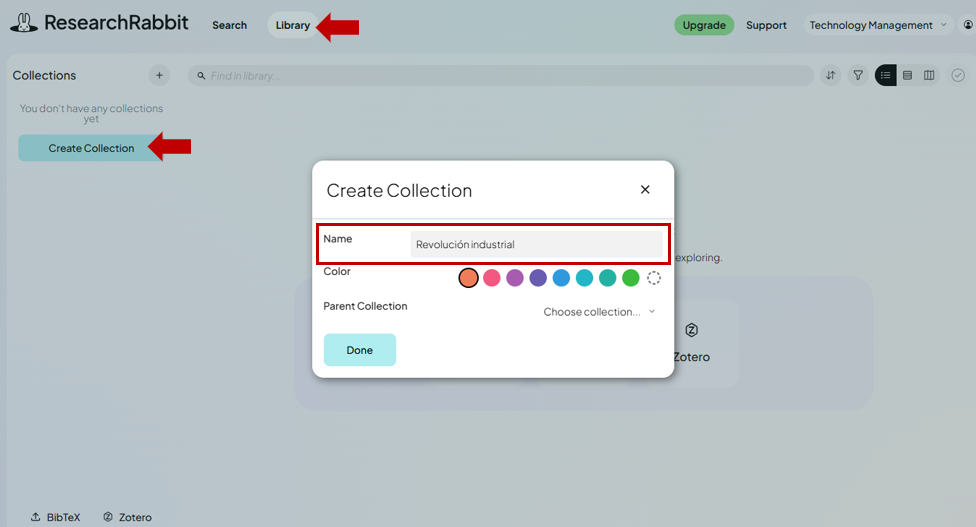Click the plus icon beside Collections

(159, 75)
